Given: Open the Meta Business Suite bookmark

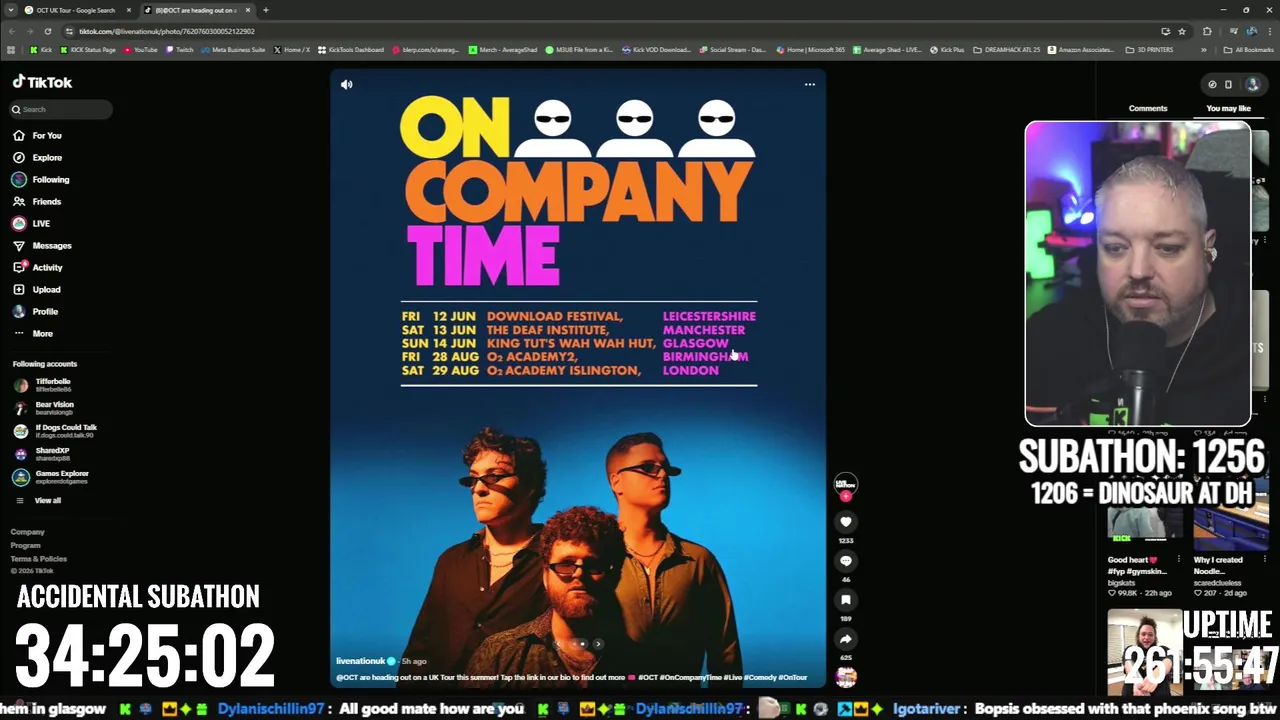Looking at the screenshot, I should (x=233, y=49).
